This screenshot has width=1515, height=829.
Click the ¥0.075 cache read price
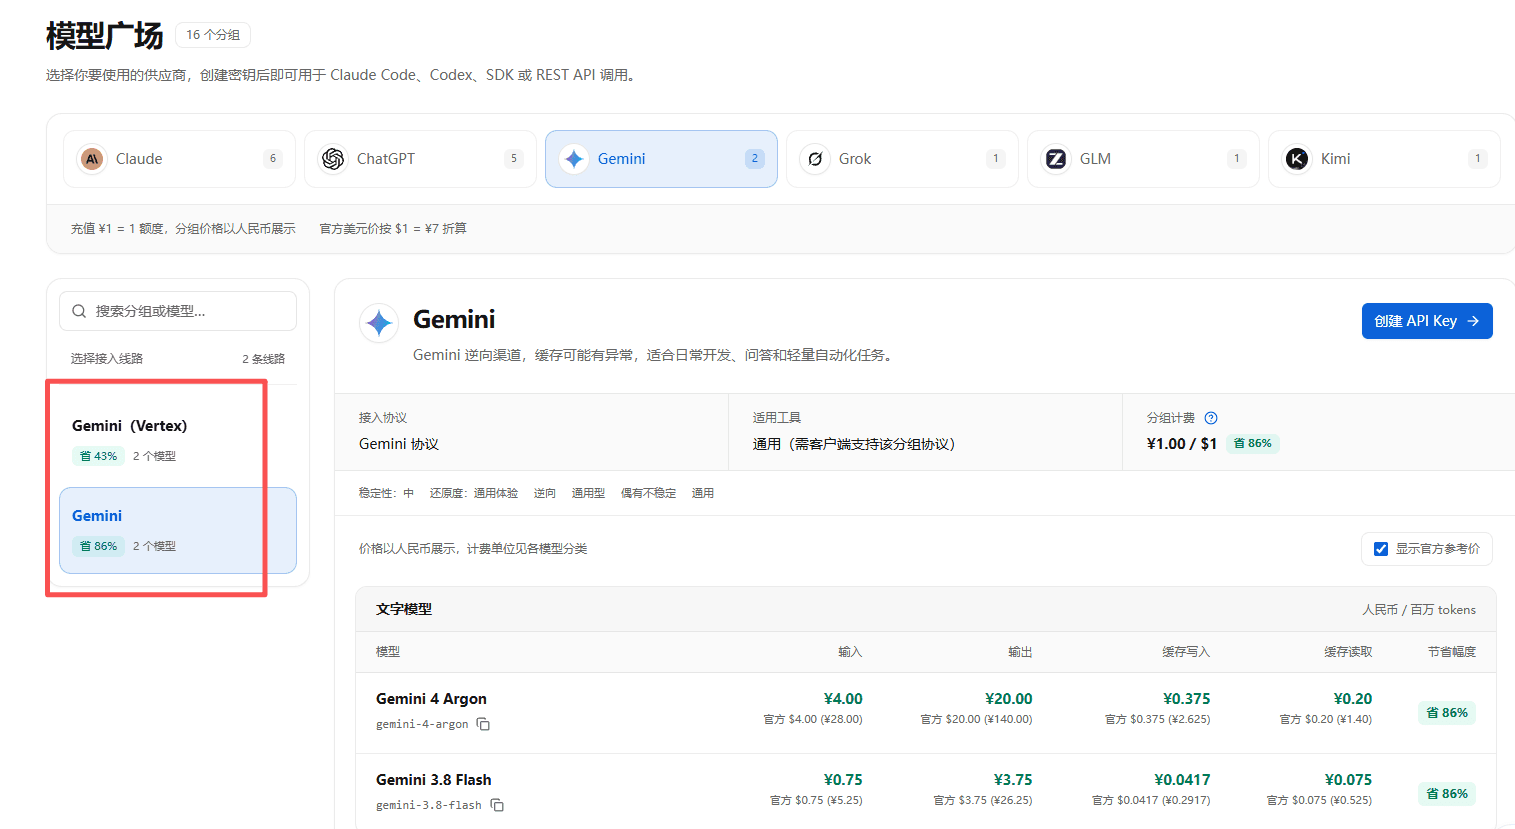tap(1348, 780)
